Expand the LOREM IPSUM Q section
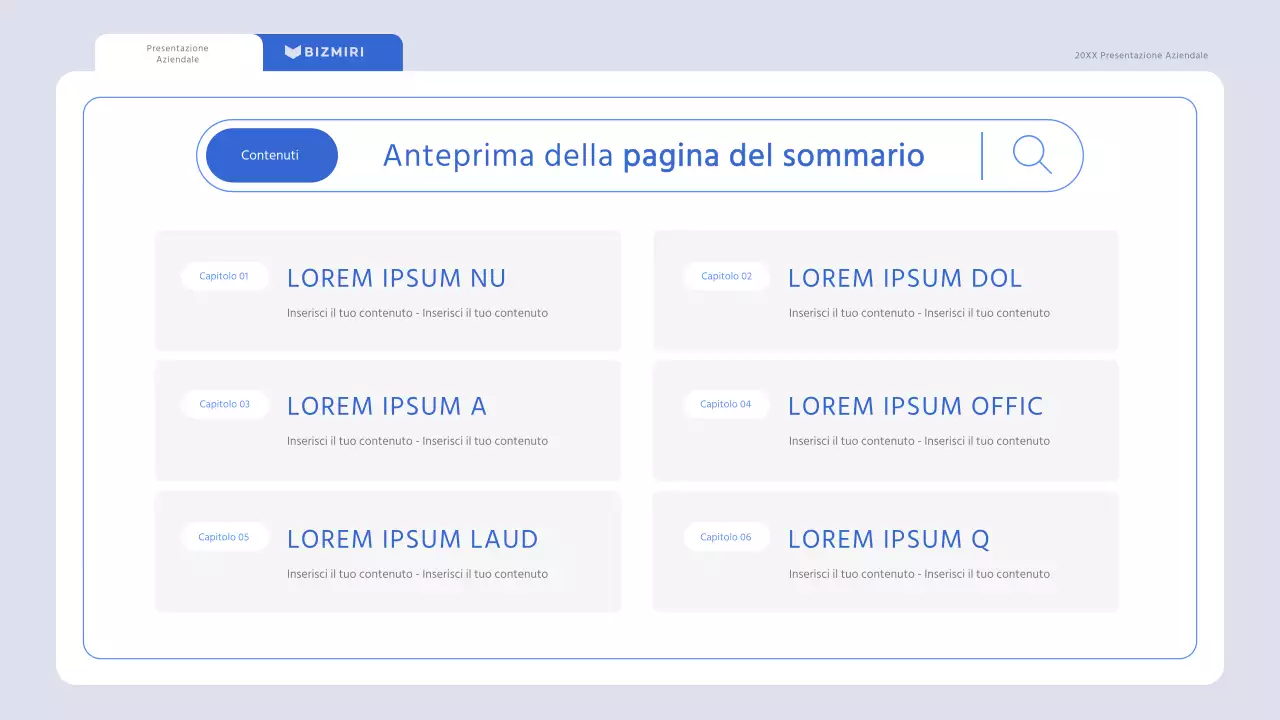Screen dimensions: 1280x720 888,538
